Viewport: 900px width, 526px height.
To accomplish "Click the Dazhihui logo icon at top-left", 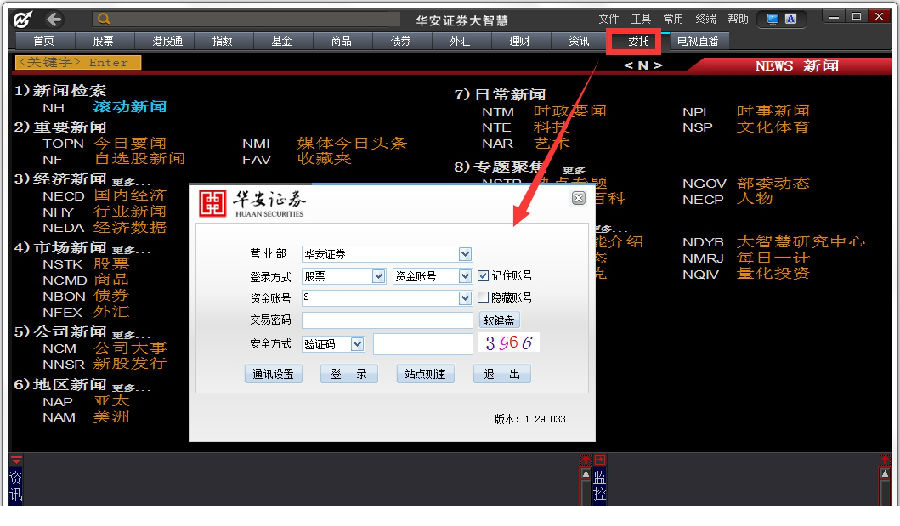I will point(22,19).
